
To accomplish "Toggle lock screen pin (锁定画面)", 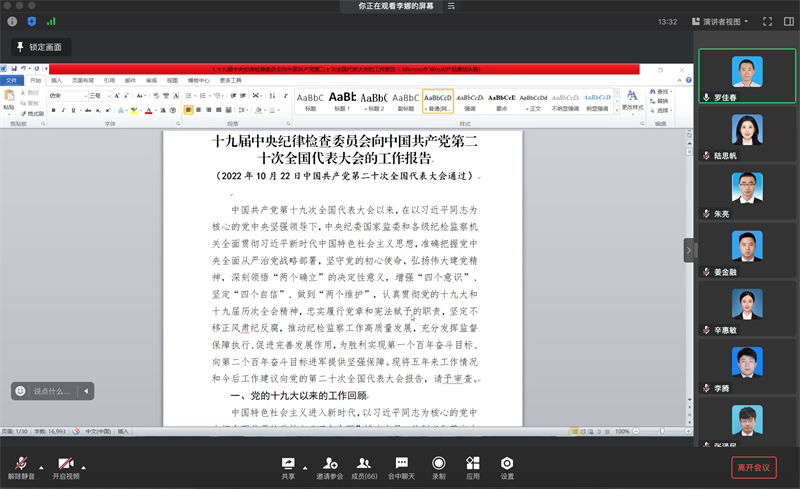I will point(40,47).
